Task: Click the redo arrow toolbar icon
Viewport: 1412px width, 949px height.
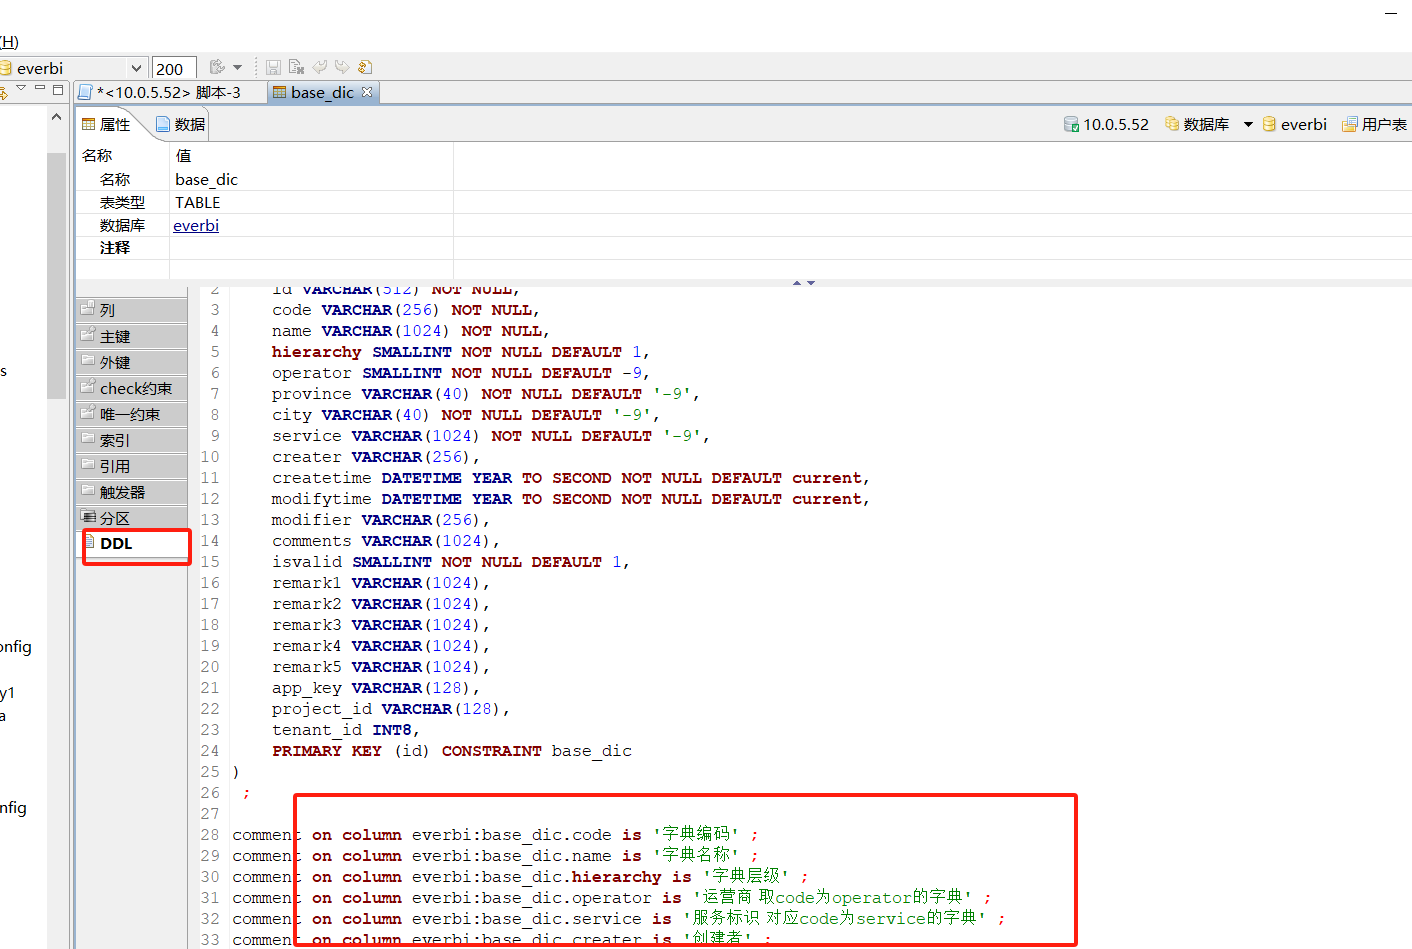Action: [x=342, y=67]
